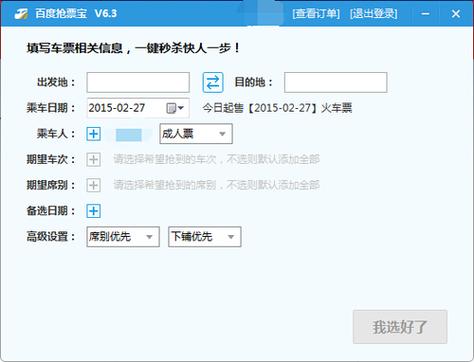The image size is (474, 362).
Task: Click the heading 填写车票相关信息，一键秒杀快人一步！
Action: 133,48
